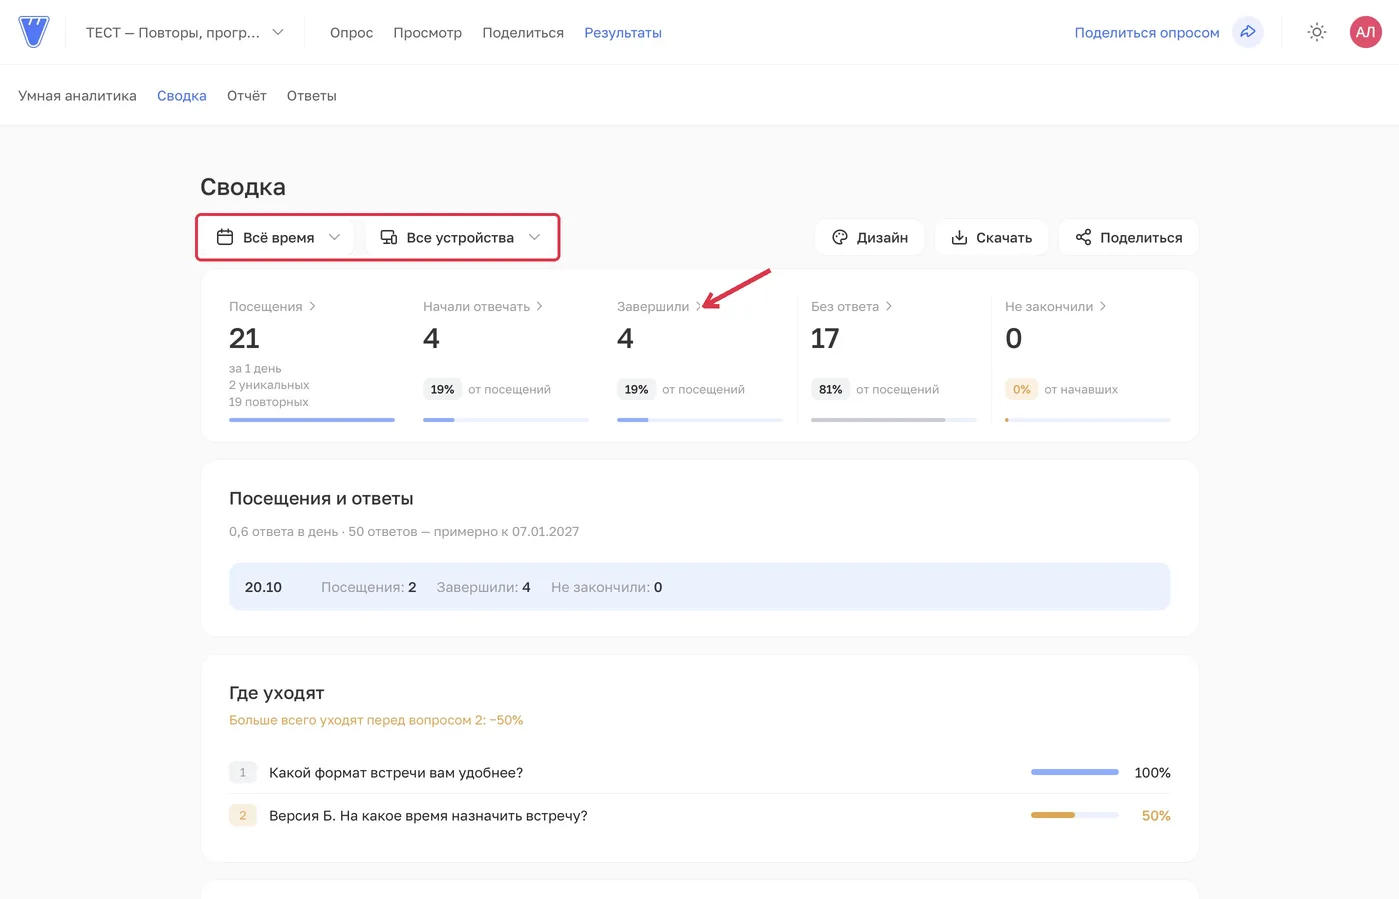Click the Поделиться button near Скачать
Screen dimensions: 1399x899
pos(1129,237)
